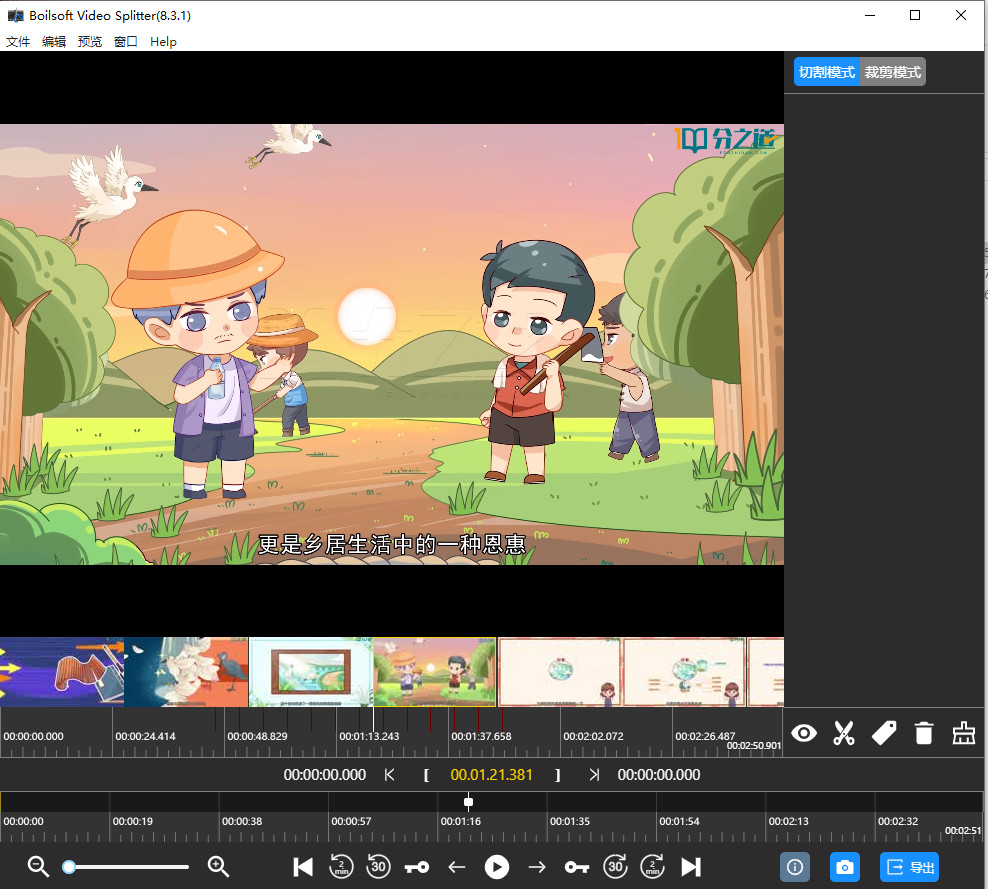Switch to 切割模式 mode

pyautogui.click(x=827, y=72)
